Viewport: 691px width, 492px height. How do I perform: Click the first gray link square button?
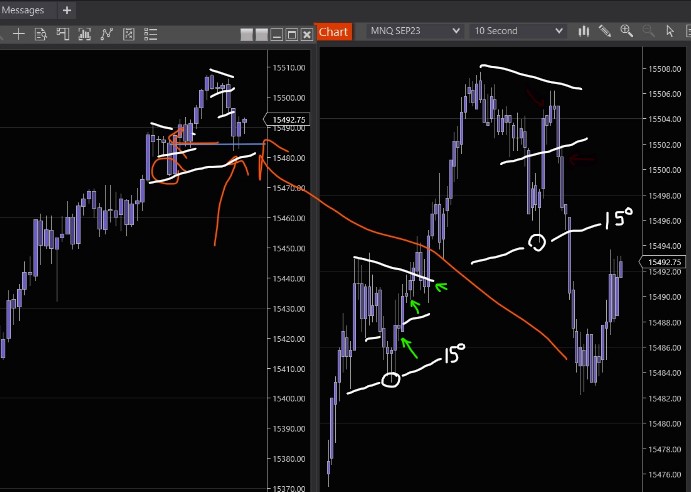tap(247, 35)
